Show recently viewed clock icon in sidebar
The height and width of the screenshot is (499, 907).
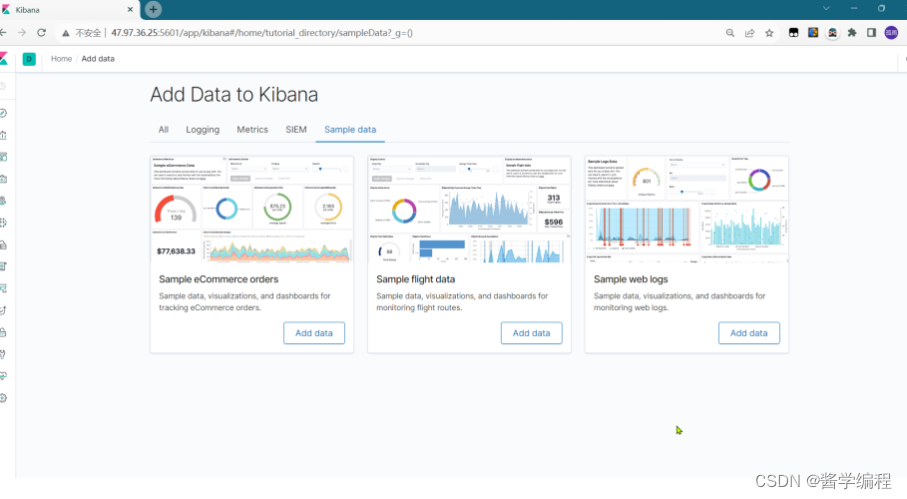(x=3, y=86)
